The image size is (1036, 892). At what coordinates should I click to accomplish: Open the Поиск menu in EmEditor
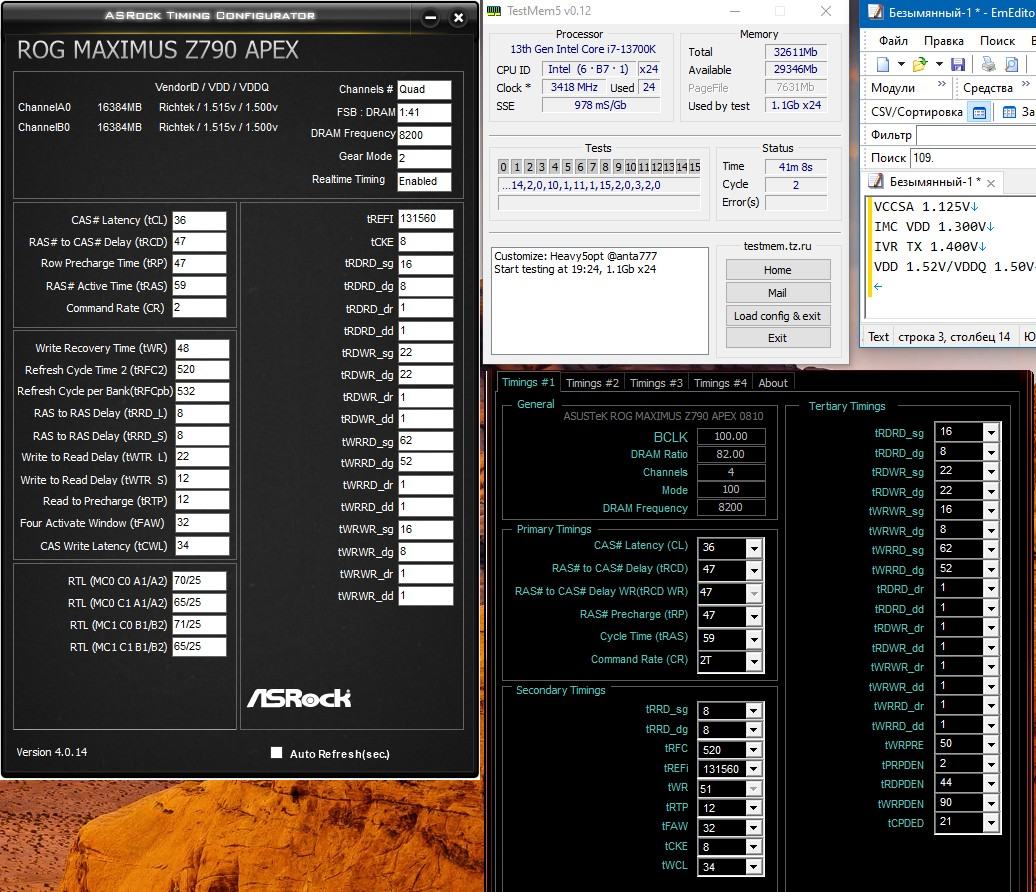tap(997, 41)
